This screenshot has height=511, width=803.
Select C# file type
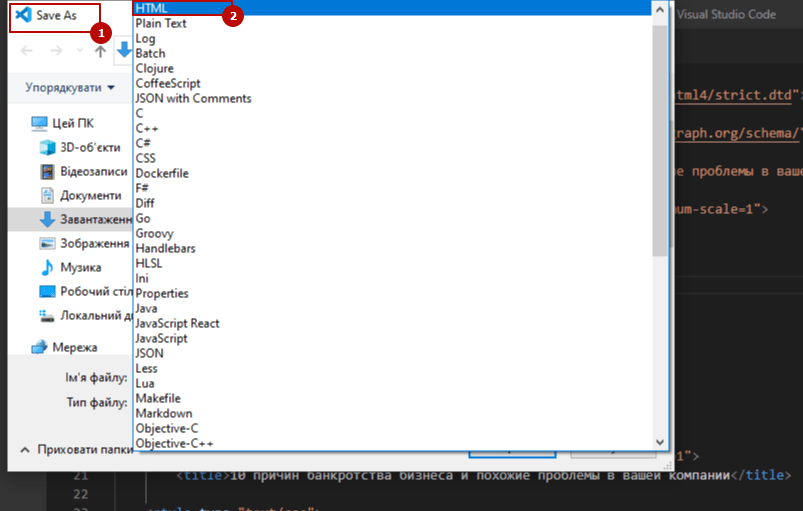[x=392, y=143]
